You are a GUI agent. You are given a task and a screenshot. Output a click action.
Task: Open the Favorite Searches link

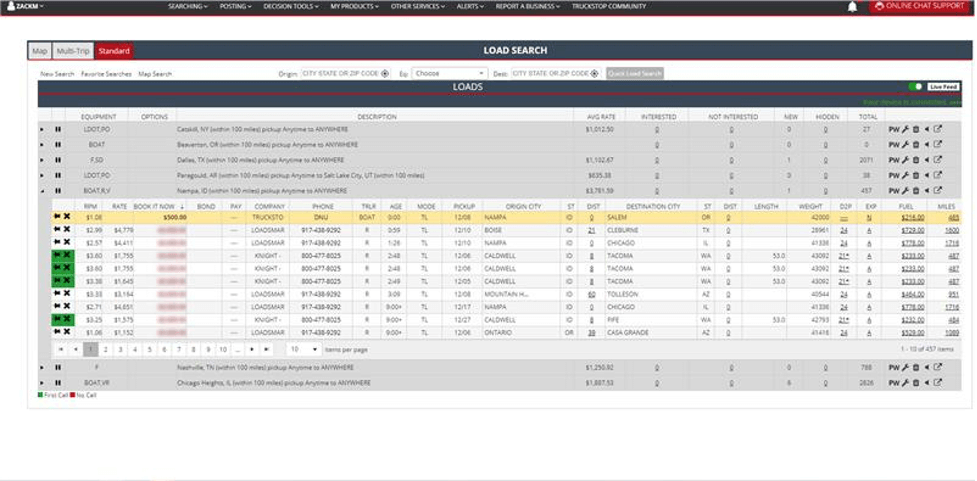coord(106,74)
